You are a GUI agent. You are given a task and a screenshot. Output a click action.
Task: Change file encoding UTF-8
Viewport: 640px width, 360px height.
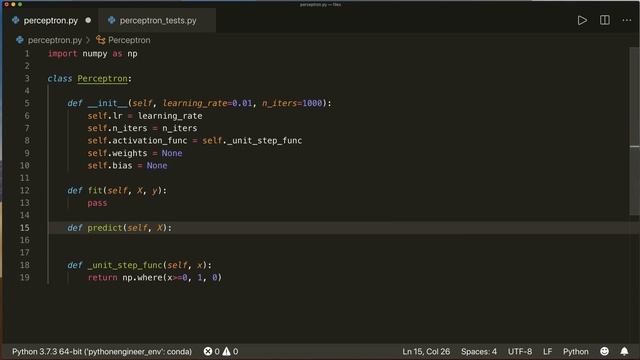pyautogui.click(x=520, y=351)
